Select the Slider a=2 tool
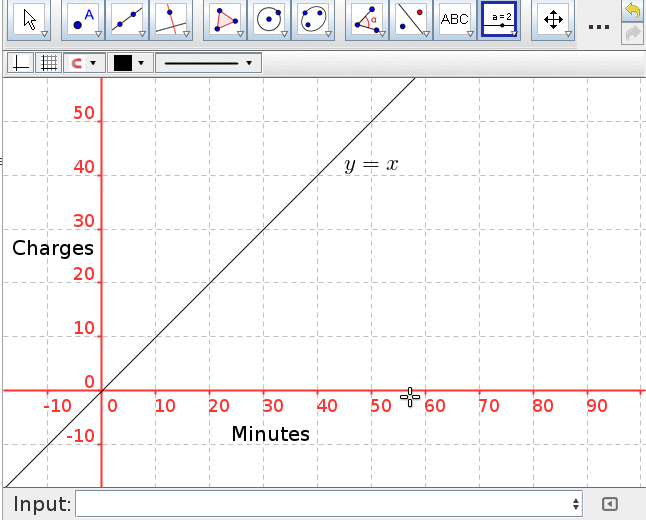 coord(499,19)
